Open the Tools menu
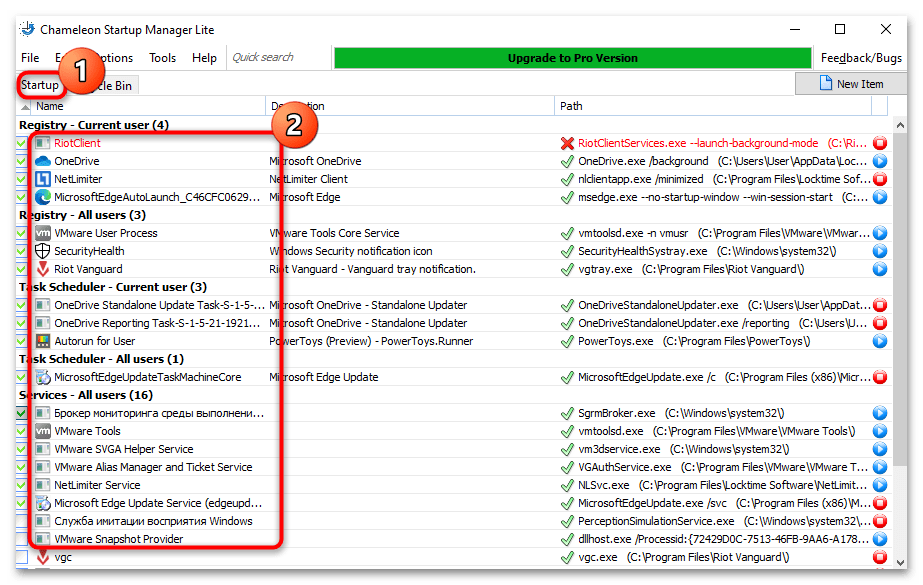The image size is (923, 585). pyautogui.click(x=162, y=58)
